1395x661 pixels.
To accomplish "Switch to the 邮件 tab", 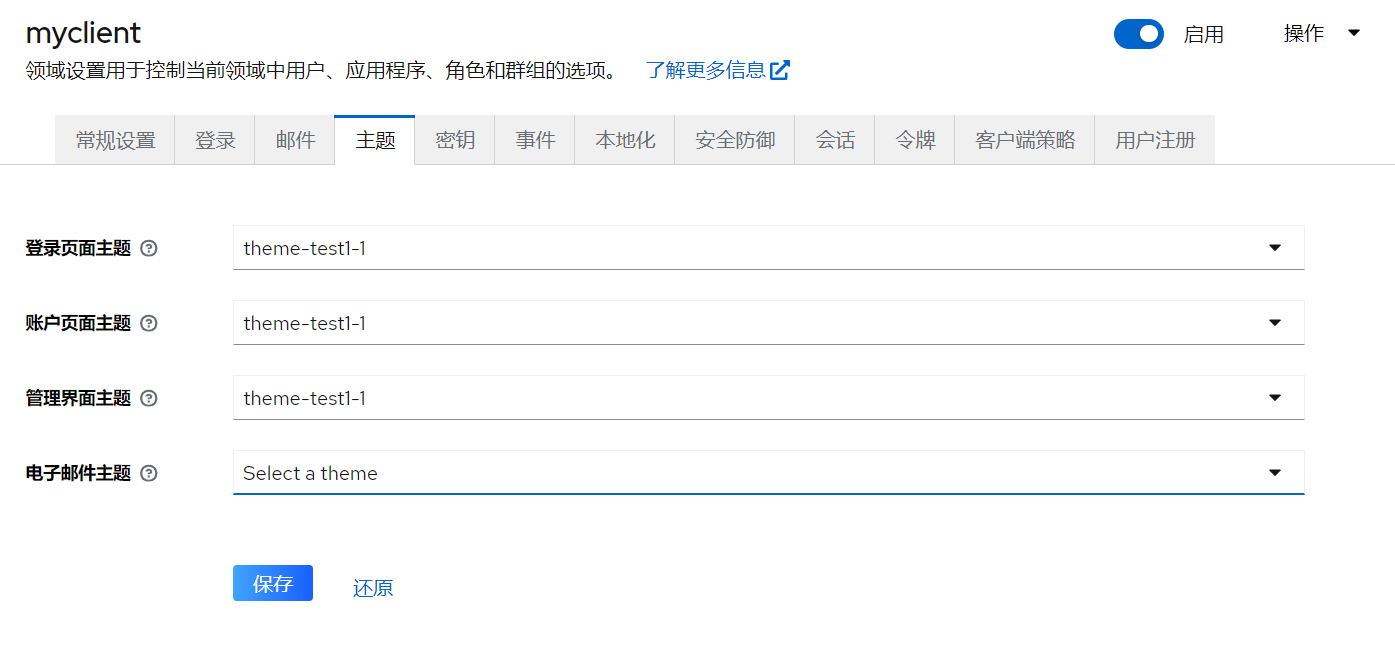I will pos(295,140).
